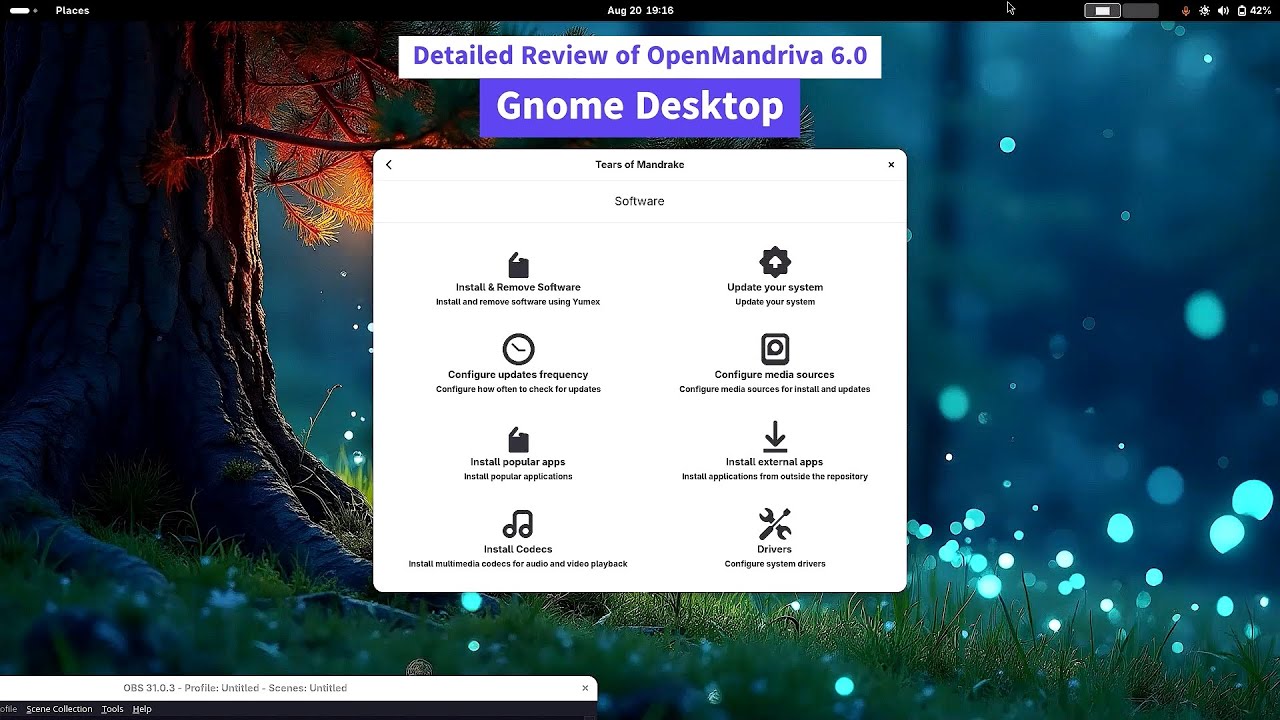
Task: Open the Help menu in OBS
Action: click(142, 709)
